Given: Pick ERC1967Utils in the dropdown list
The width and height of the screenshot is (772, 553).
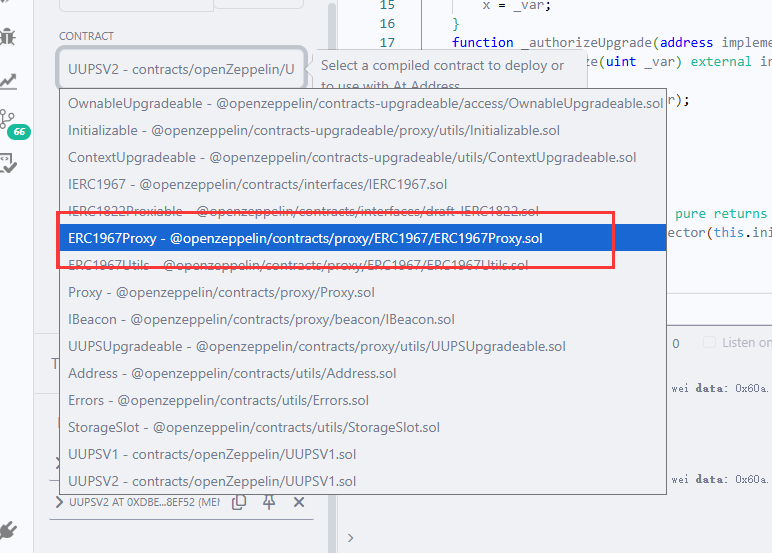Looking at the screenshot, I should (363, 265).
